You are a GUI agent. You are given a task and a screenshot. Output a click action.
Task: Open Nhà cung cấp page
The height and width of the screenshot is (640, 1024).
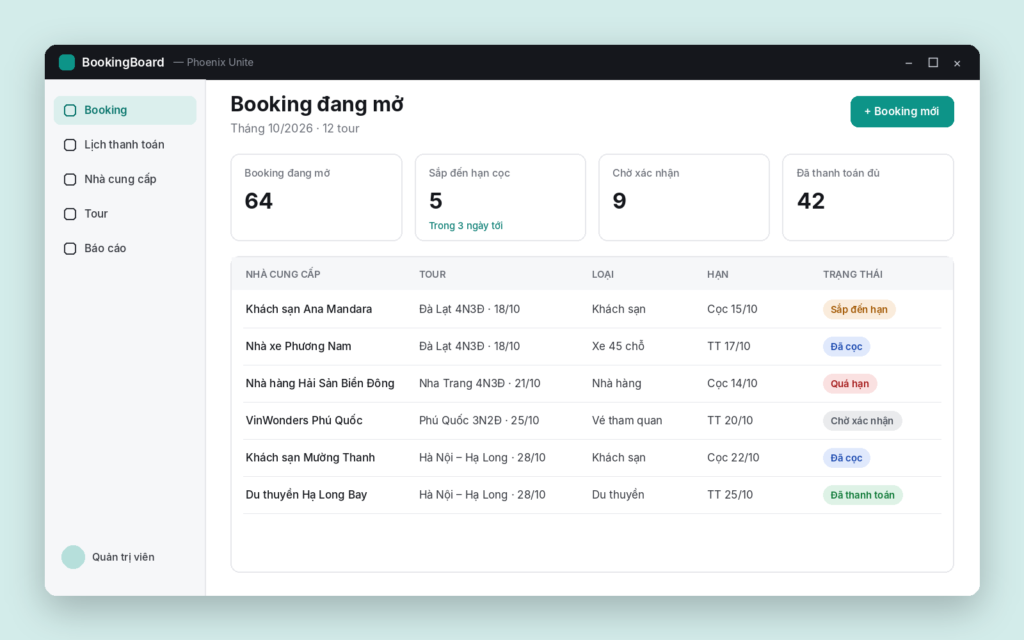(125, 180)
